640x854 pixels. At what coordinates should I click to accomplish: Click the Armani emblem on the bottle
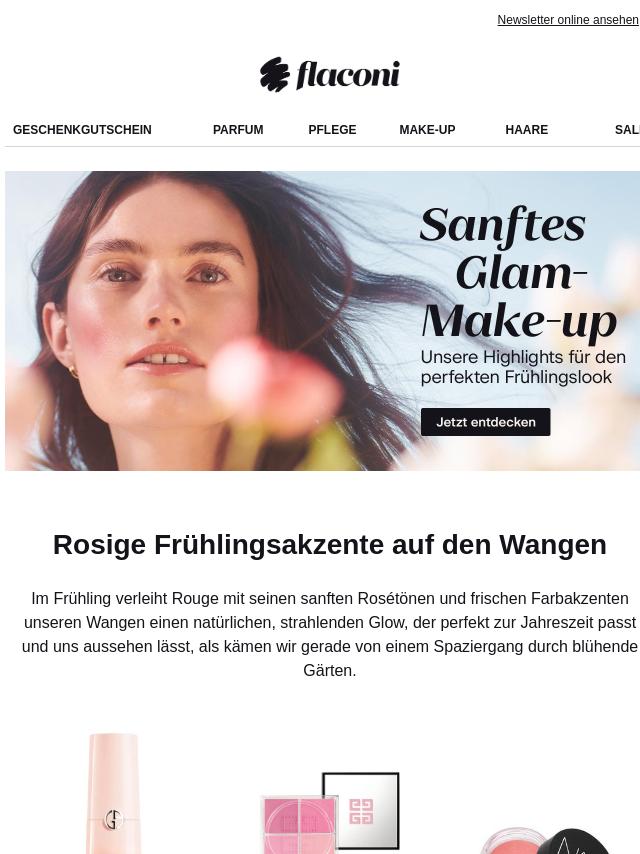[x=113, y=819]
